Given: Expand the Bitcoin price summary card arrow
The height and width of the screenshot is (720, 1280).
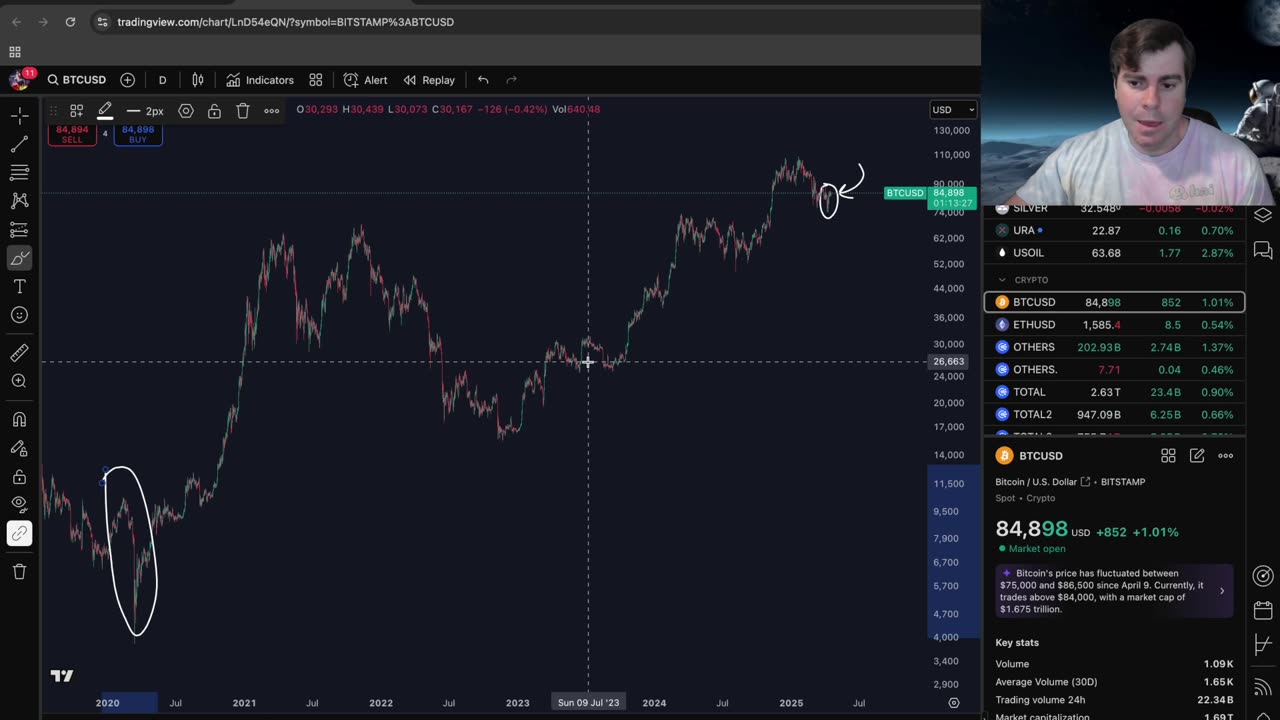Looking at the screenshot, I should 1221,591.
